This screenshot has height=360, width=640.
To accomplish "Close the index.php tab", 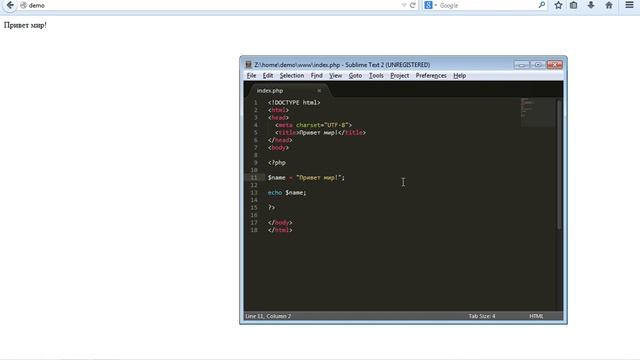I will (x=319, y=91).
